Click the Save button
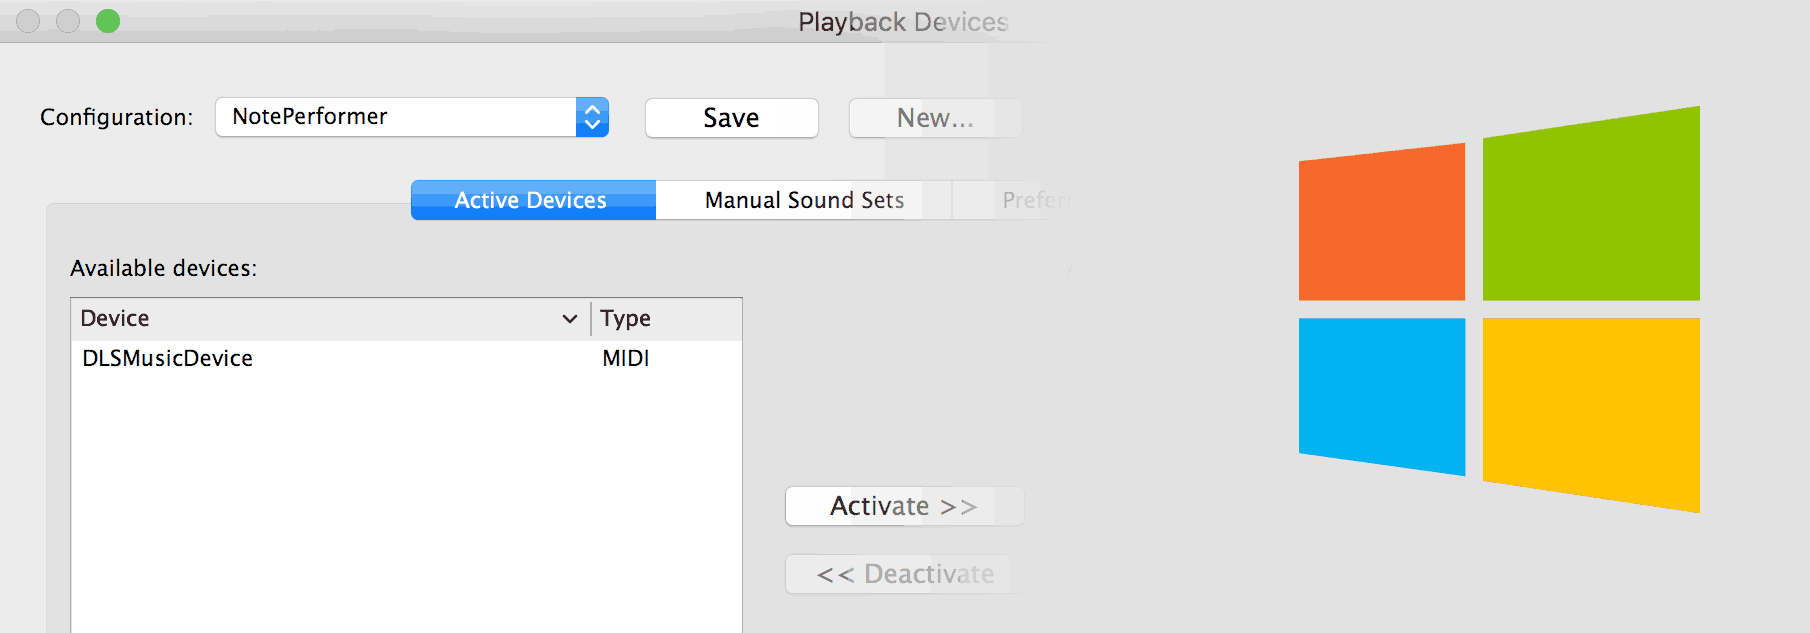The image size is (1810, 633). (x=731, y=118)
